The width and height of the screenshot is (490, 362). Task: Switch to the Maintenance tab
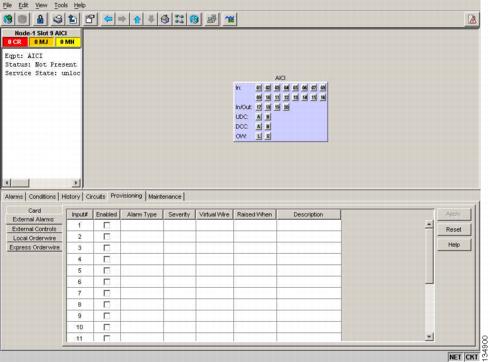tap(165, 197)
